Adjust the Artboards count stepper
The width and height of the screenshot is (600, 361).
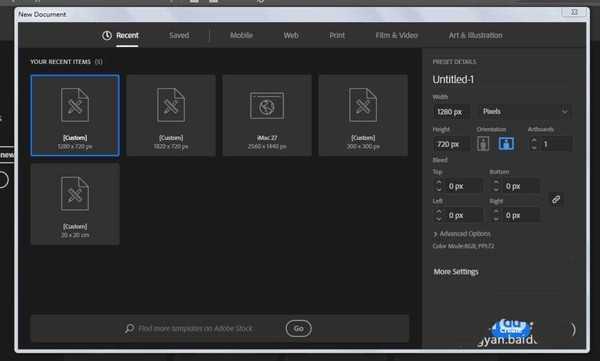click(x=534, y=144)
